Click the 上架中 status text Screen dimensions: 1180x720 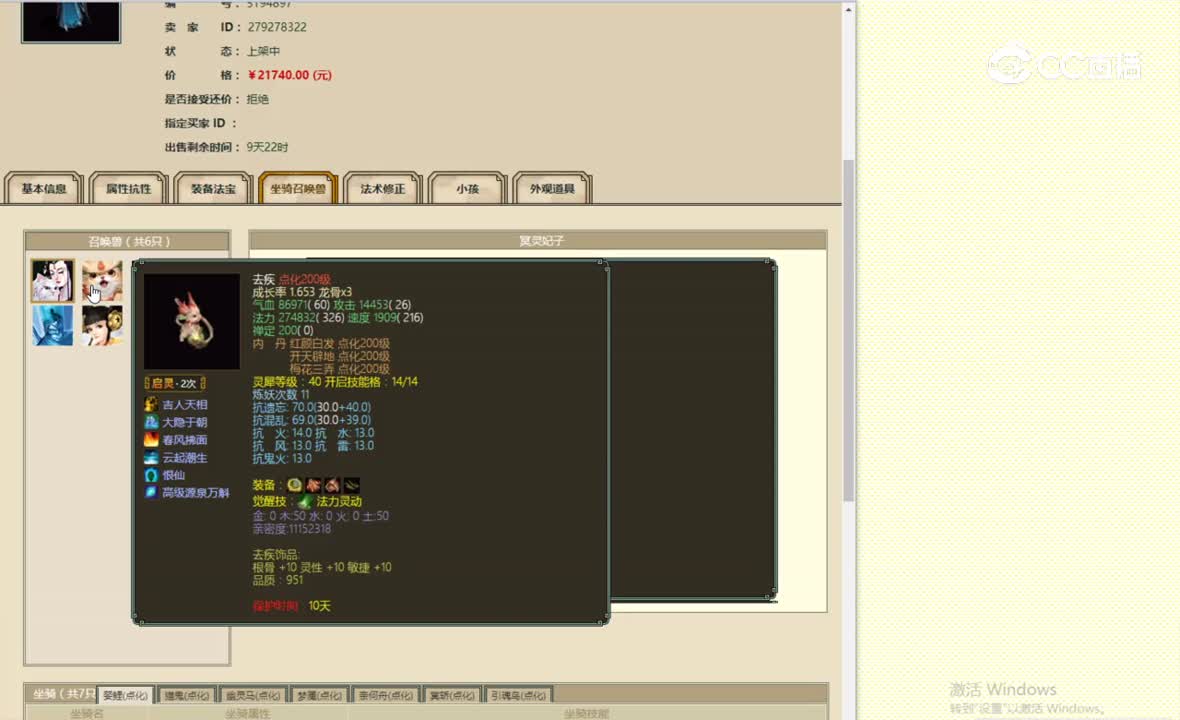click(263, 51)
